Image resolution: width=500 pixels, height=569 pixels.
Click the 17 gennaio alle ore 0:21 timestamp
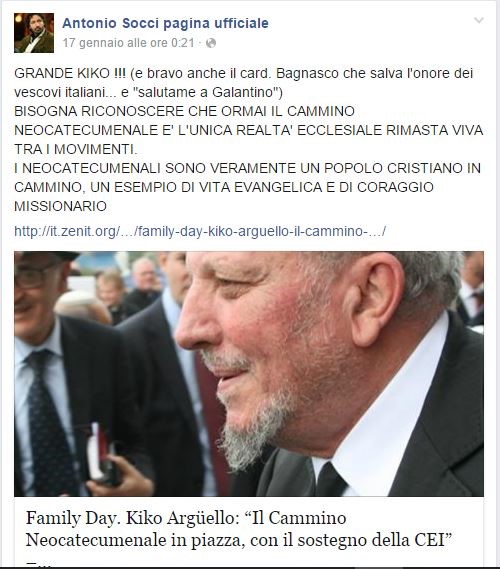[x=128, y=43]
